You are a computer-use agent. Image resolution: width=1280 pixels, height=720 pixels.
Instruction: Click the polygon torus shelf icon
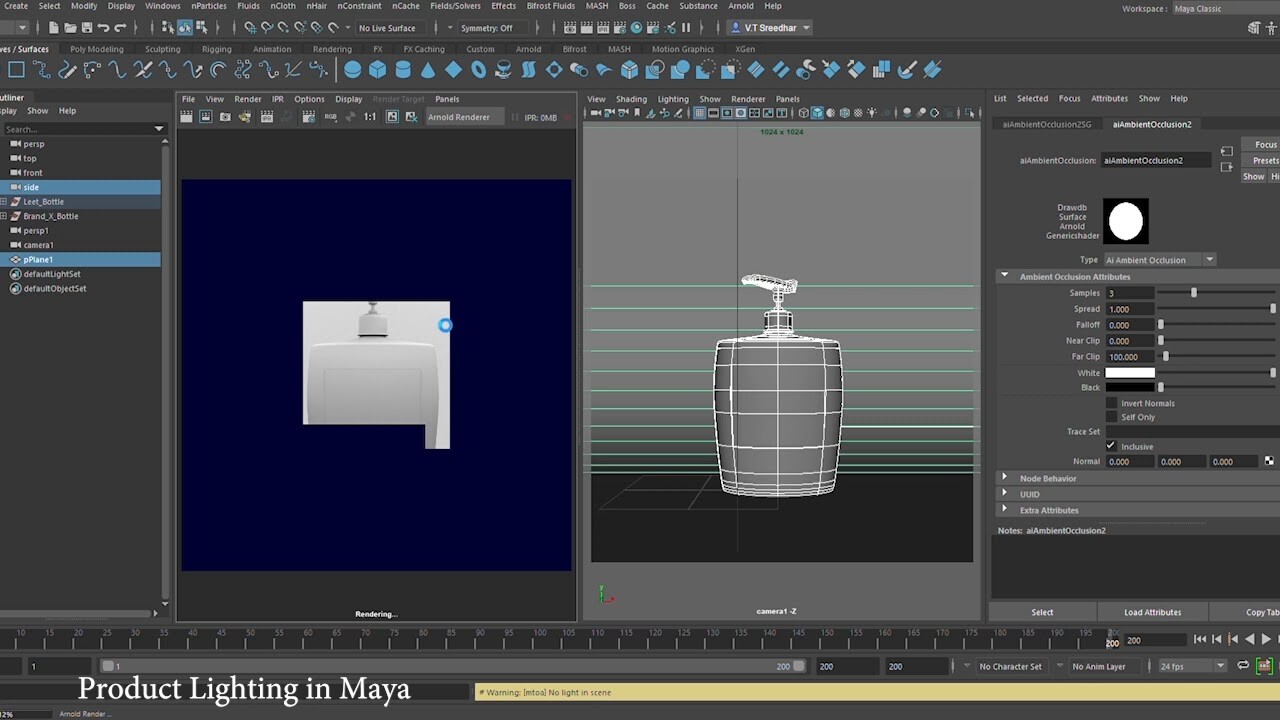point(478,69)
